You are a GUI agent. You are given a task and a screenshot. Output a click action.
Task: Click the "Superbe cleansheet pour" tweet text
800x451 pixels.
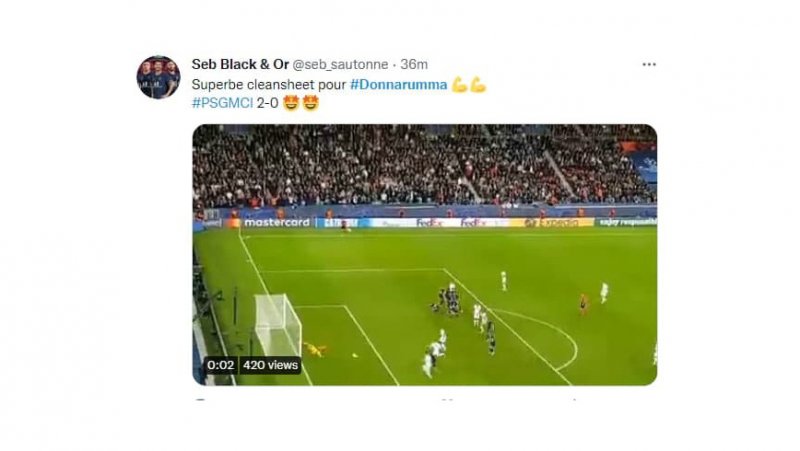click(x=269, y=85)
